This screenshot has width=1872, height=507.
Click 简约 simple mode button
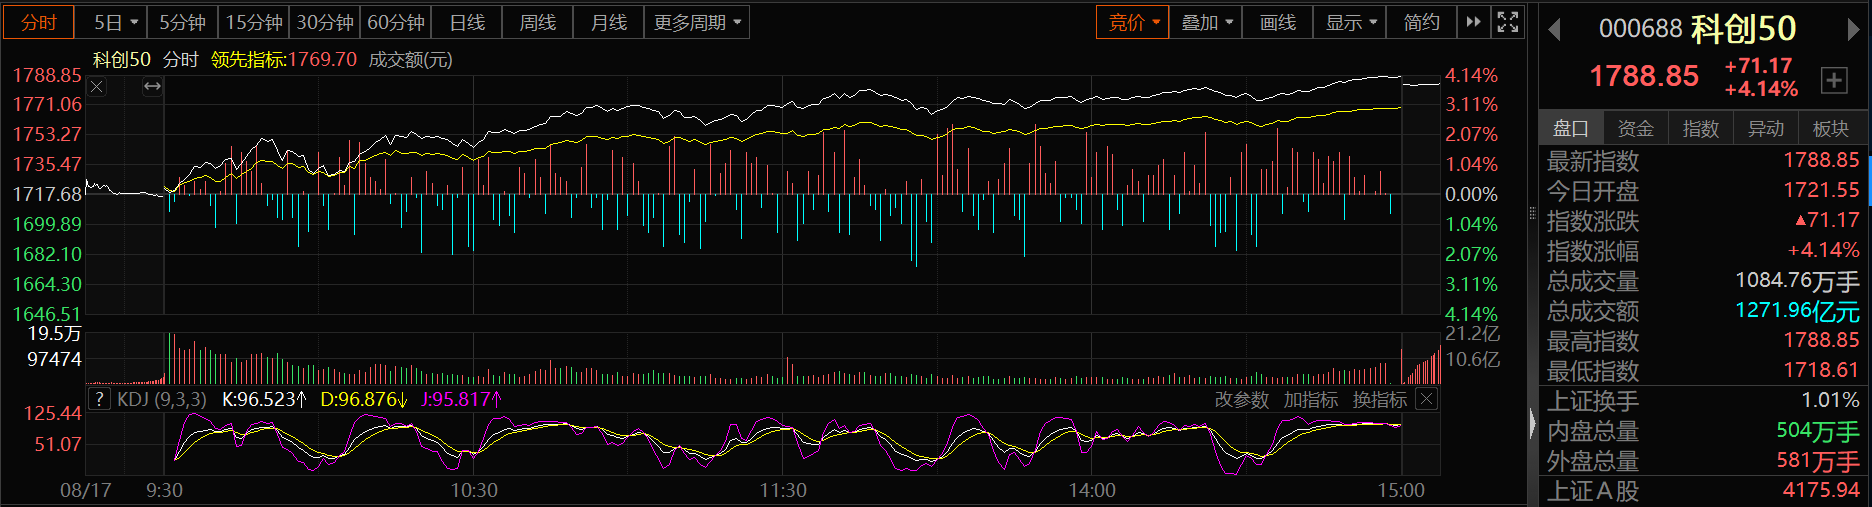(x=1421, y=22)
